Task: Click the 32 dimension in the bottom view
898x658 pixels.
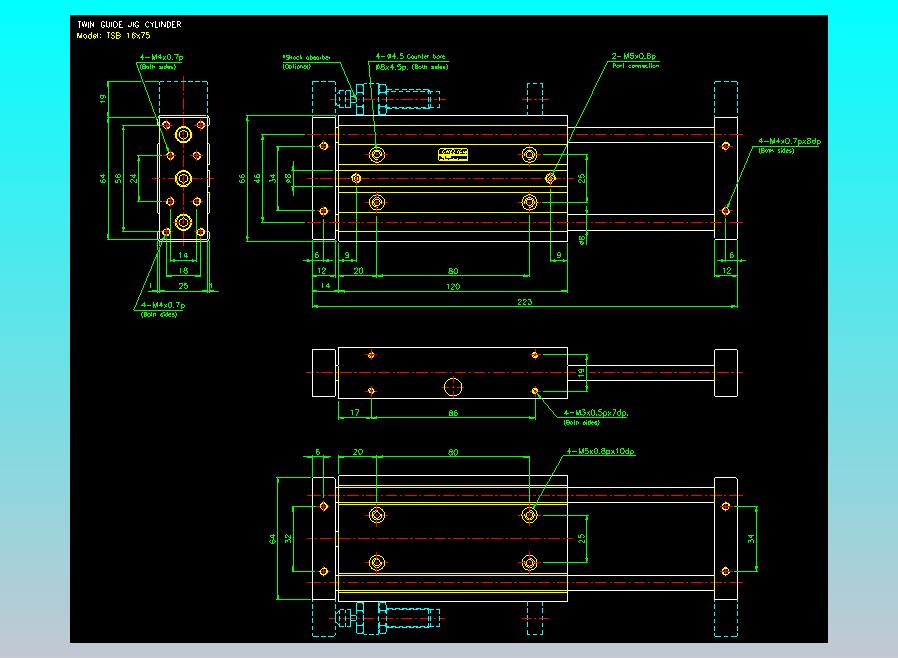Action: pyautogui.click(x=290, y=538)
